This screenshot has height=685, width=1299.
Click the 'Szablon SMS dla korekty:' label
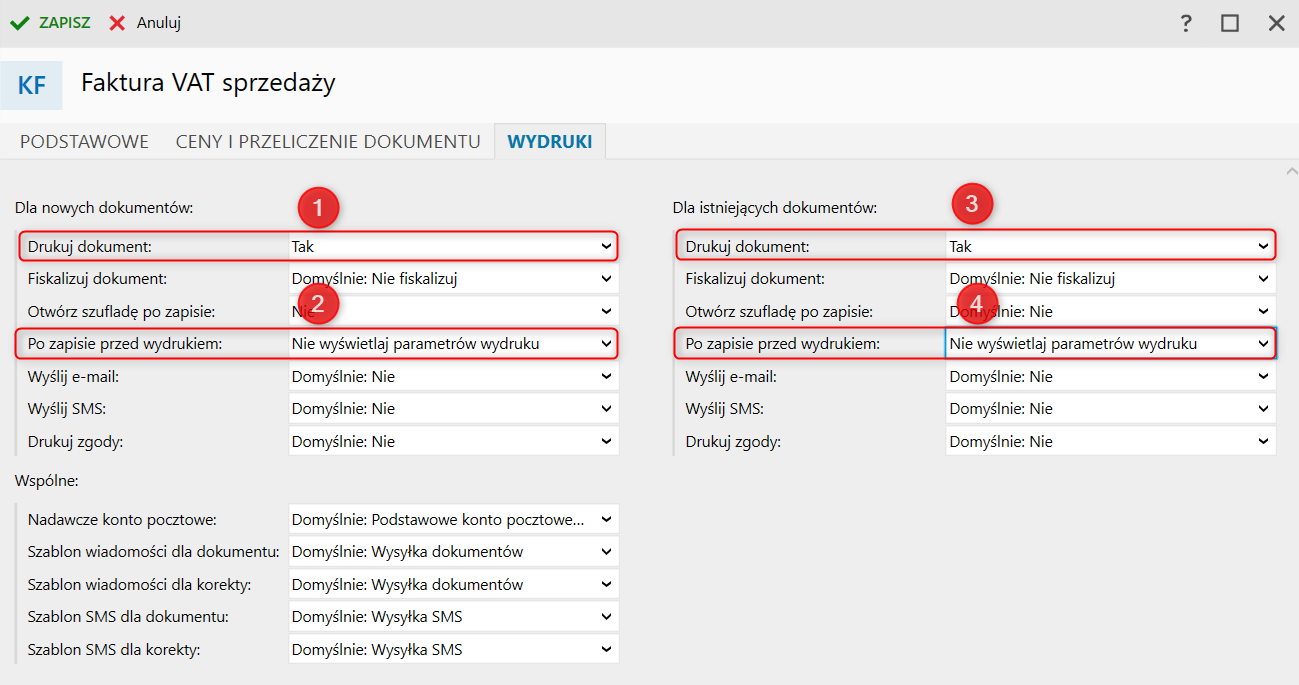114,650
